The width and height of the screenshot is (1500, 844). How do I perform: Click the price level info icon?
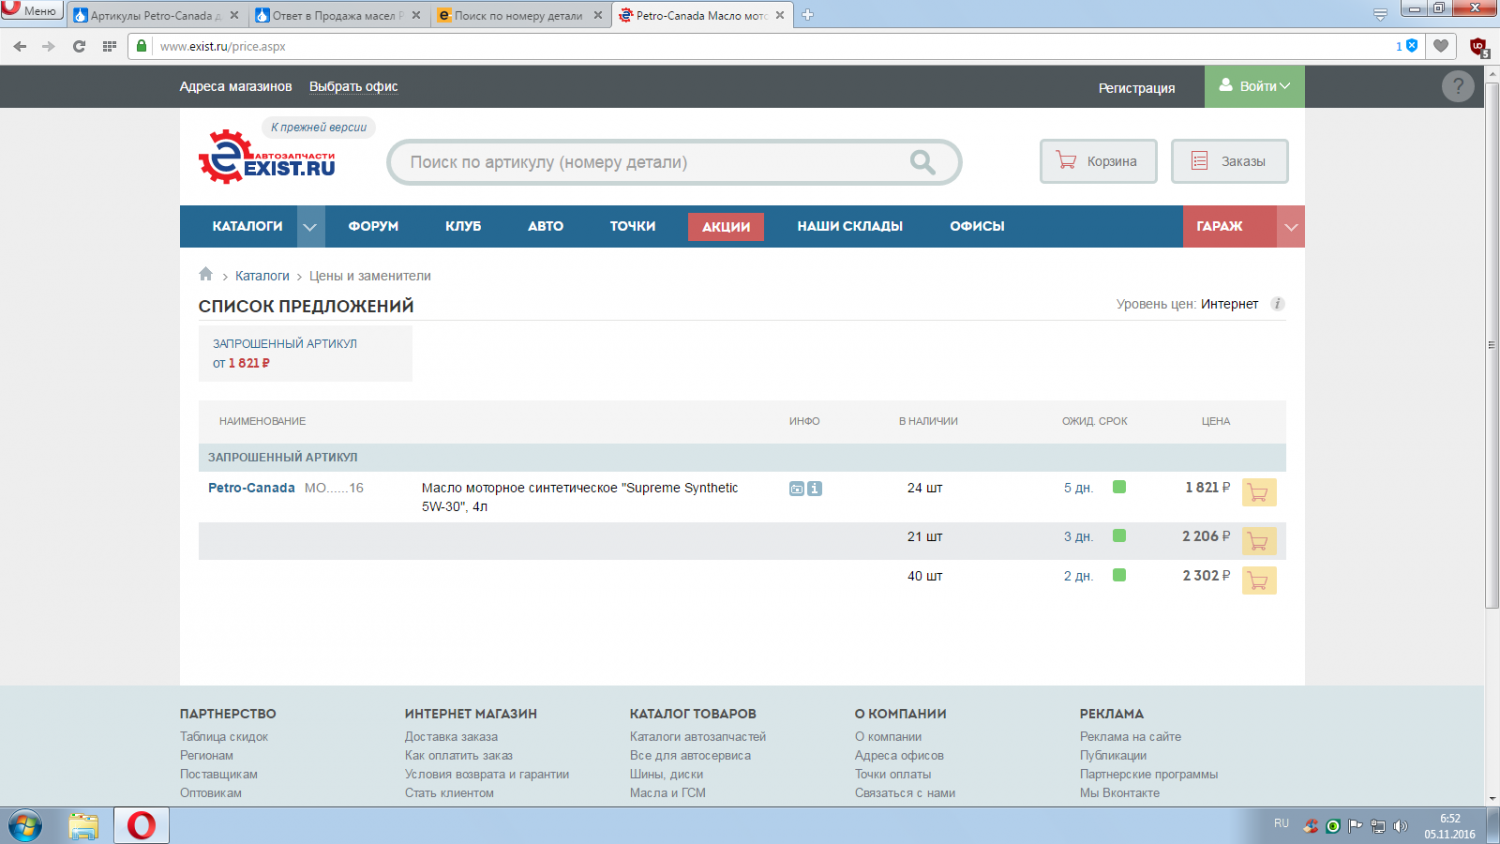1277,304
